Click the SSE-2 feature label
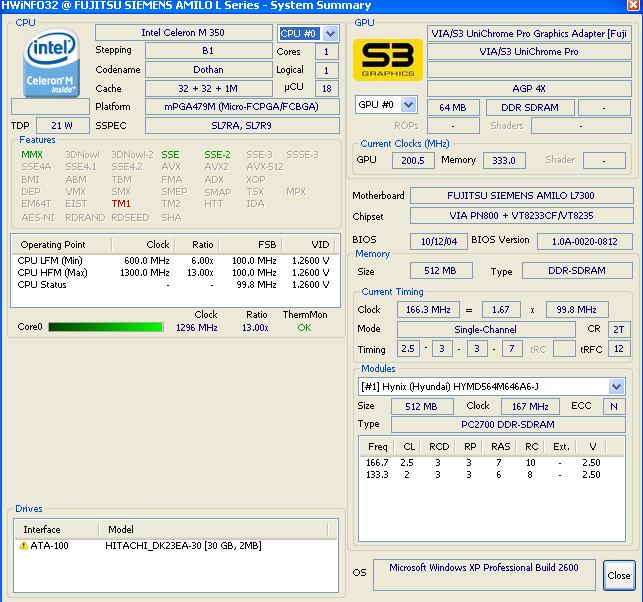The width and height of the screenshot is (643, 602). point(217,155)
